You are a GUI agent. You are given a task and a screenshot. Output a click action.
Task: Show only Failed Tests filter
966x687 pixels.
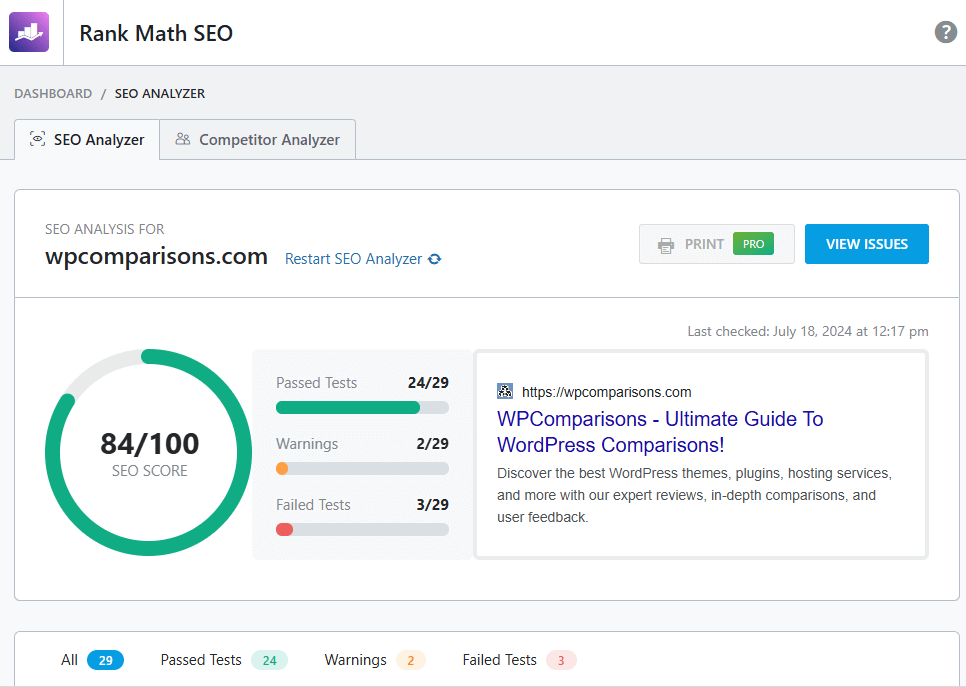click(518, 660)
